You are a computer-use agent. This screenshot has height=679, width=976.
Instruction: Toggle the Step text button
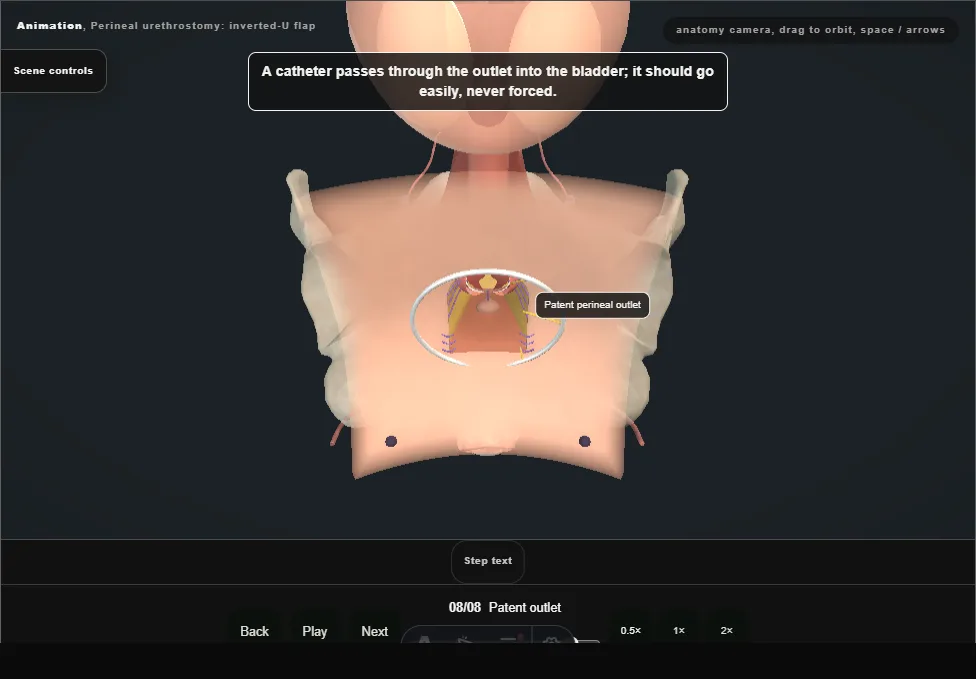[x=487, y=561]
